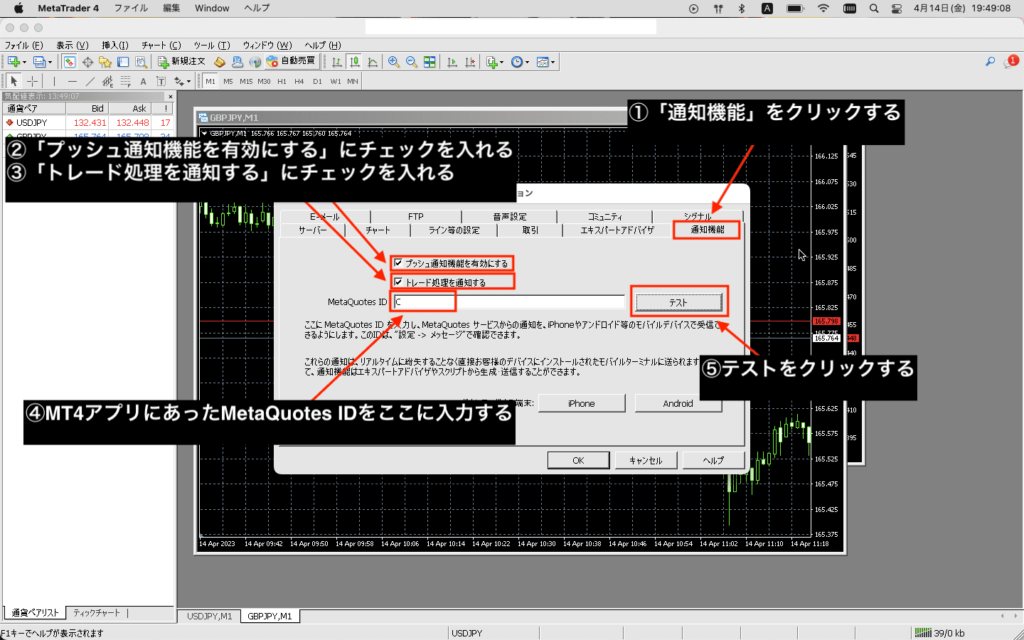Switch to the 音声設定 tab
The width and height of the screenshot is (1024, 640).
(x=510, y=216)
